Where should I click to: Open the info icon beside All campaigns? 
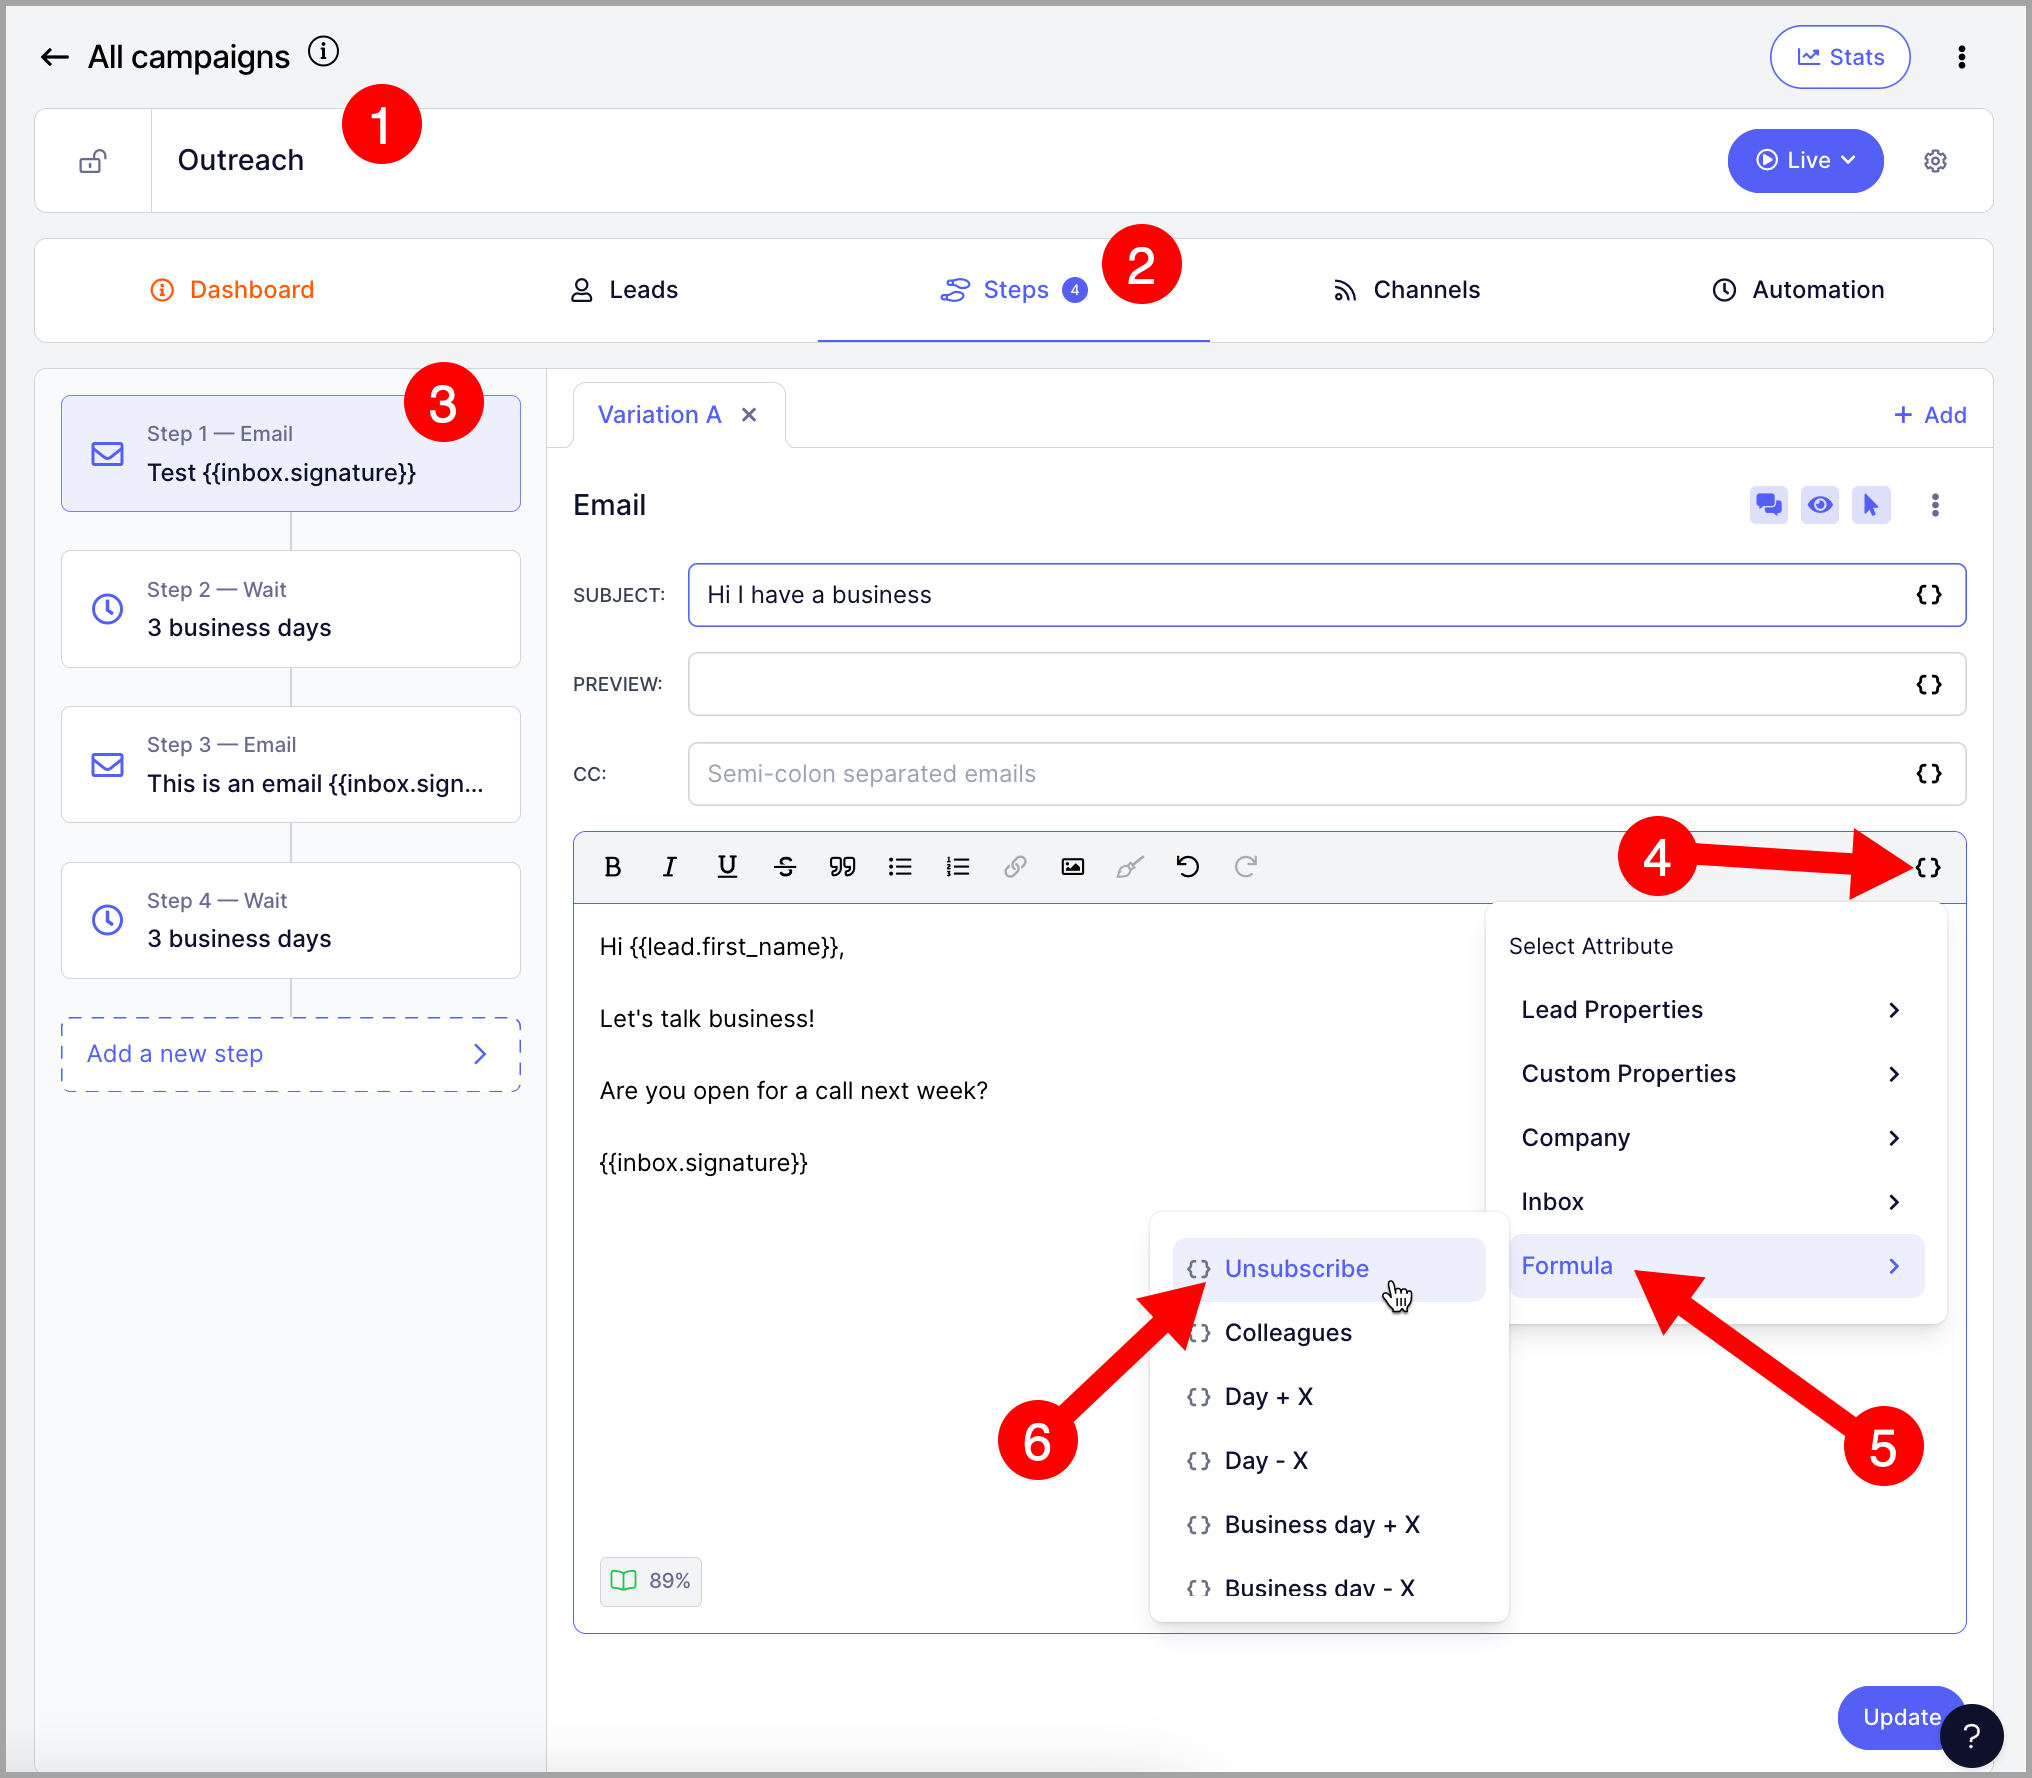[x=323, y=51]
